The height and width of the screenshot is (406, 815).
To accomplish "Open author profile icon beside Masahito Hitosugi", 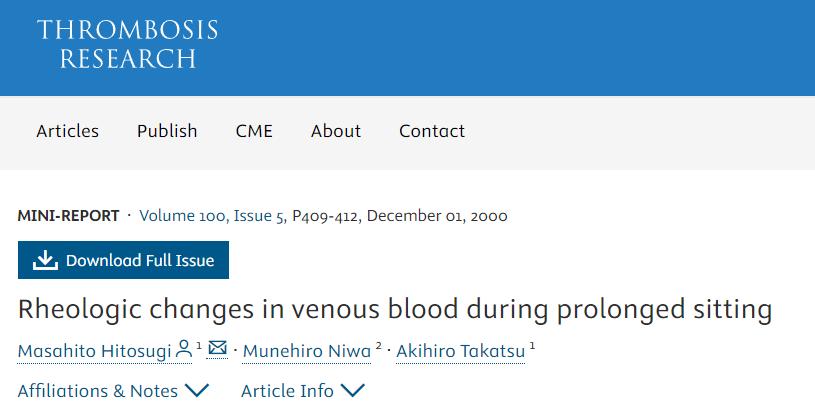I will pyautogui.click(x=184, y=349).
